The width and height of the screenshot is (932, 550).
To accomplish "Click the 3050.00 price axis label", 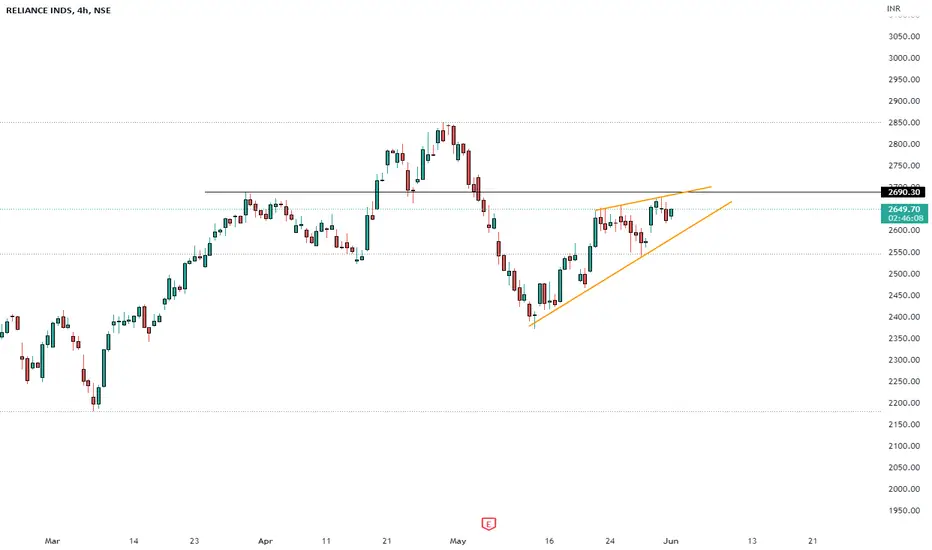I will 903,36.
